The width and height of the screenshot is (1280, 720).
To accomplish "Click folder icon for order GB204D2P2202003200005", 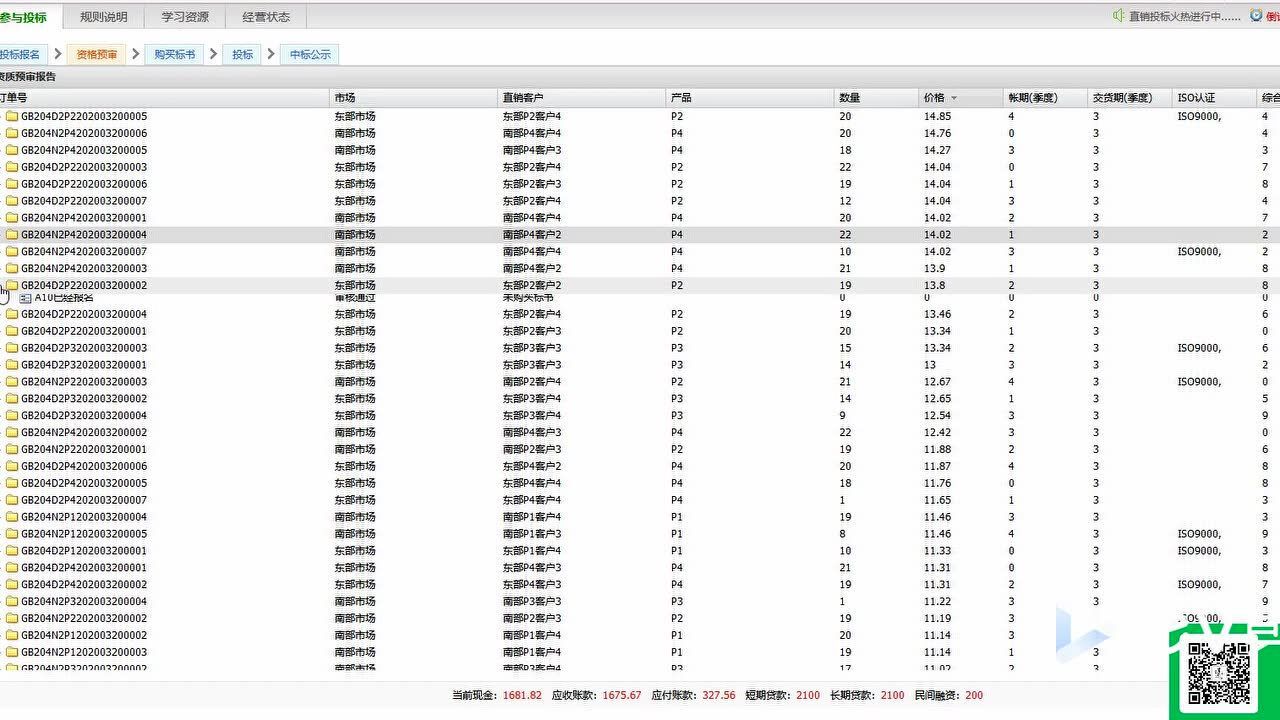I will click(x=12, y=117).
